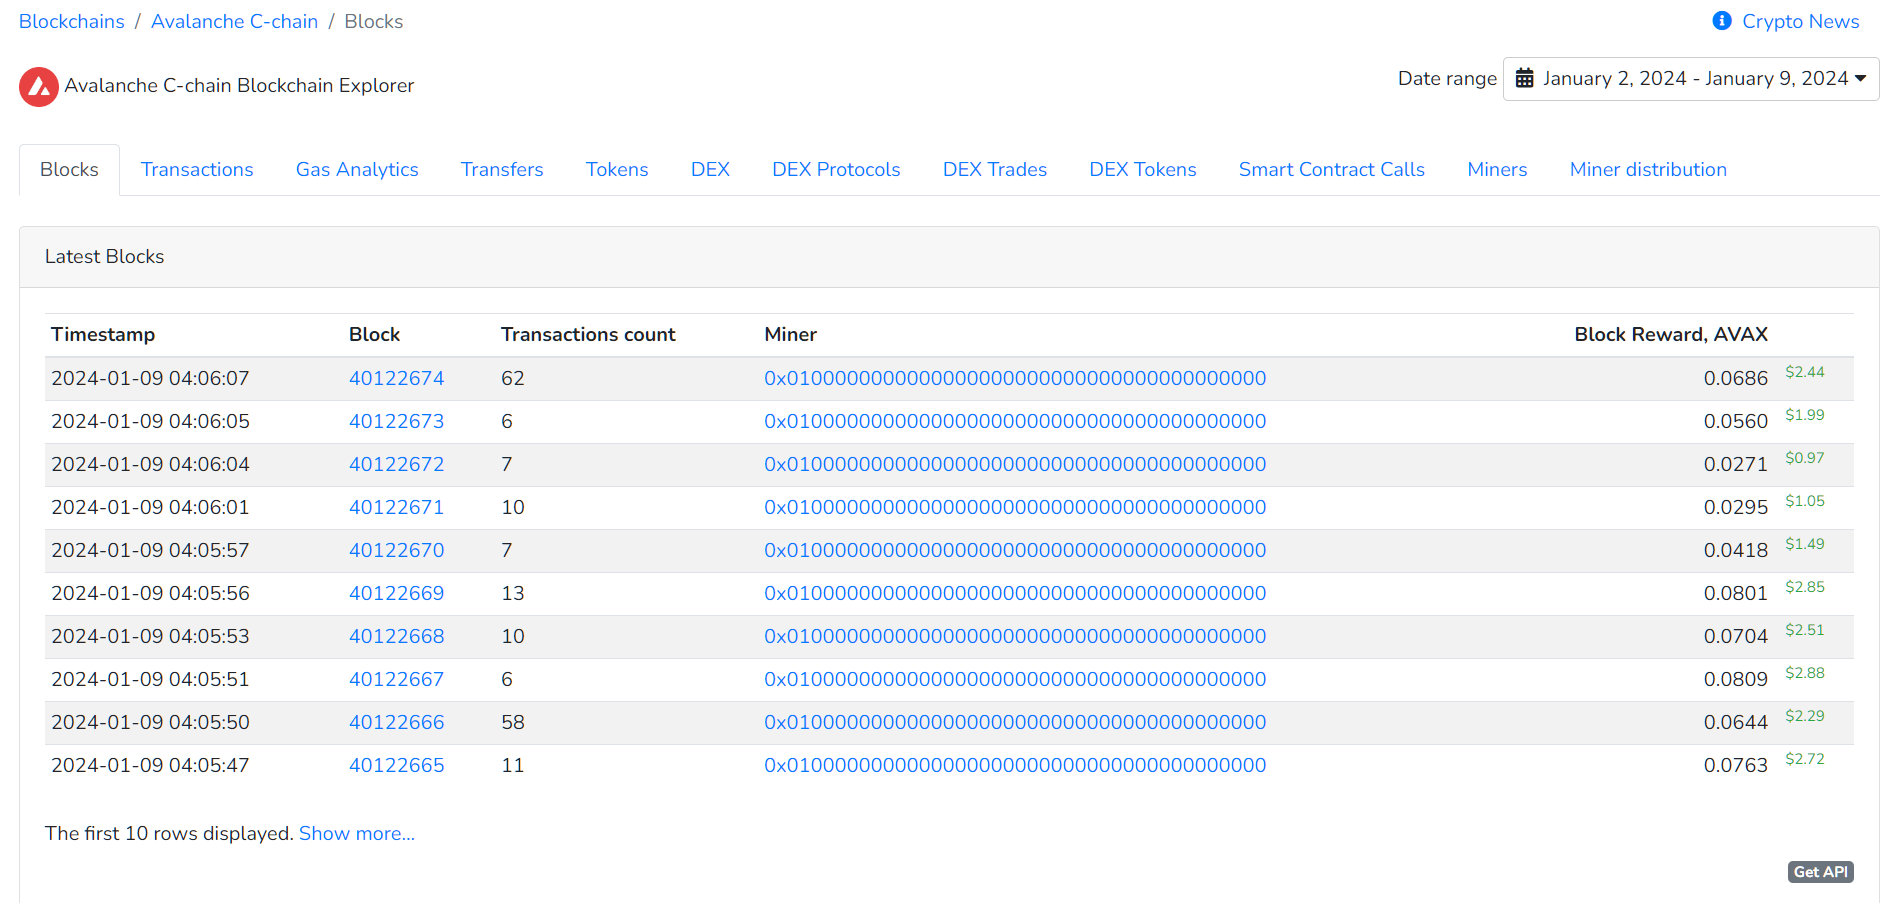Open block 40122668
1899x903 pixels.
396,637
